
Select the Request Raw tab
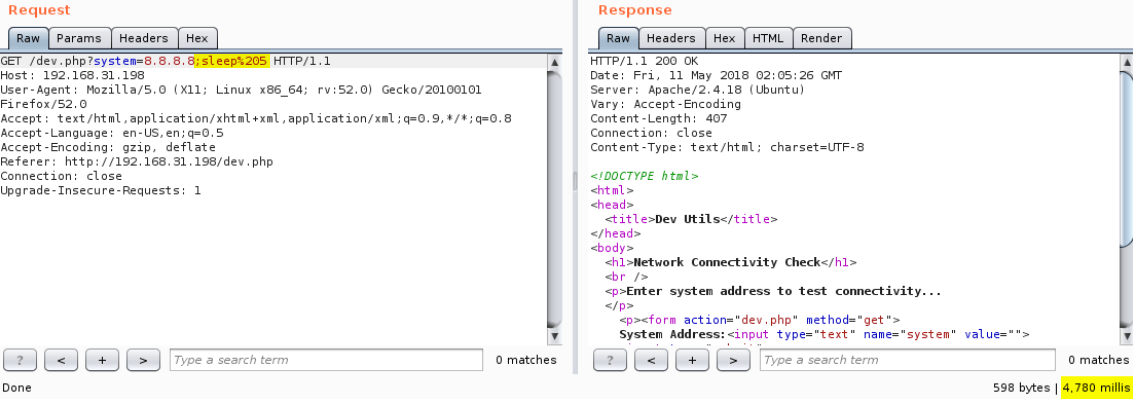[x=28, y=38]
